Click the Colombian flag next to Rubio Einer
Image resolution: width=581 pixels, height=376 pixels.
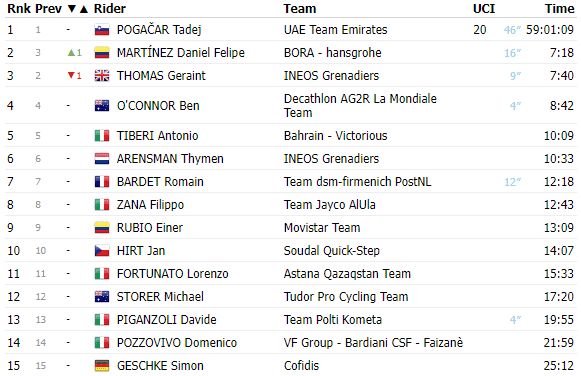pyautogui.click(x=102, y=228)
